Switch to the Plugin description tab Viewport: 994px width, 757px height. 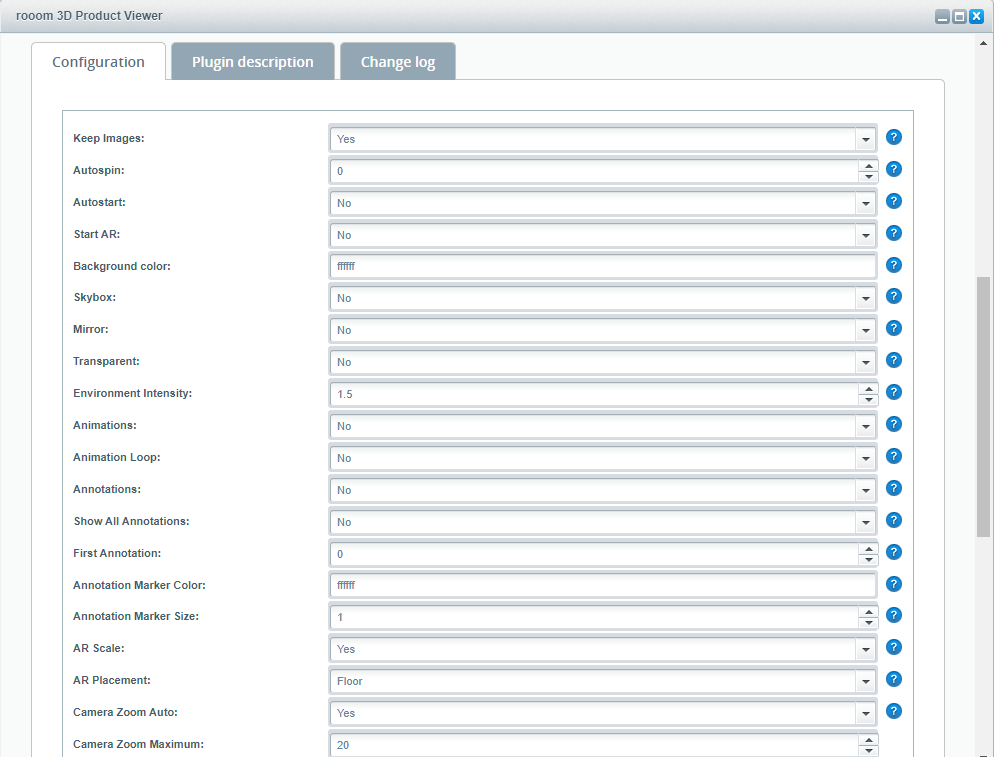[252, 62]
